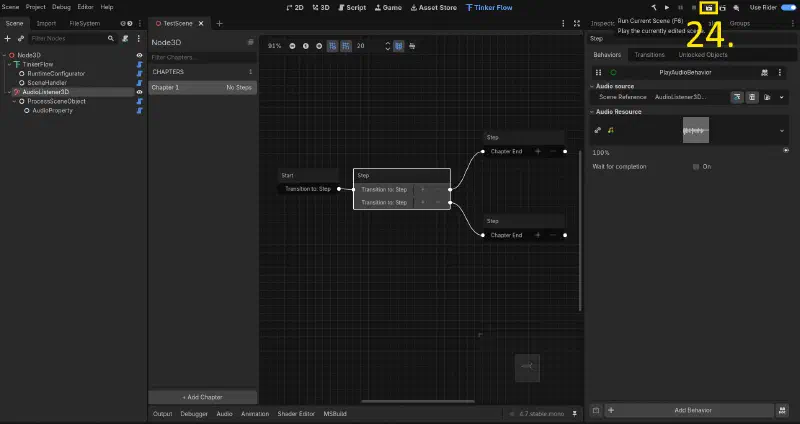The width and height of the screenshot is (800, 424).
Task: Open script attached to AudioProperty
Action: tap(139, 110)
